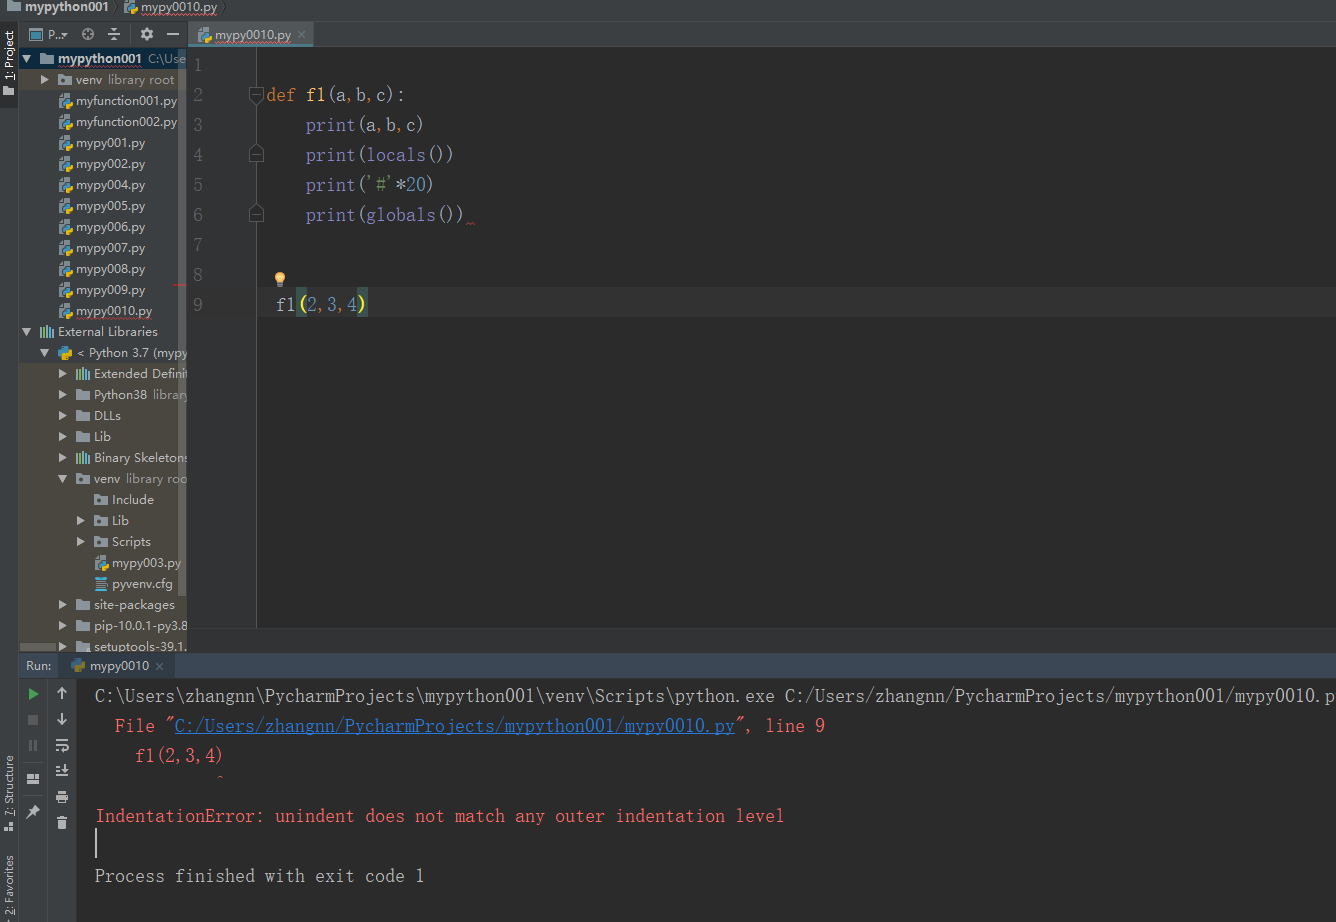Click 'Process finished with exit code 1' text
The width and height of the screenshot is (1336, 922).
pyautogui.click(x=259, y=876)
